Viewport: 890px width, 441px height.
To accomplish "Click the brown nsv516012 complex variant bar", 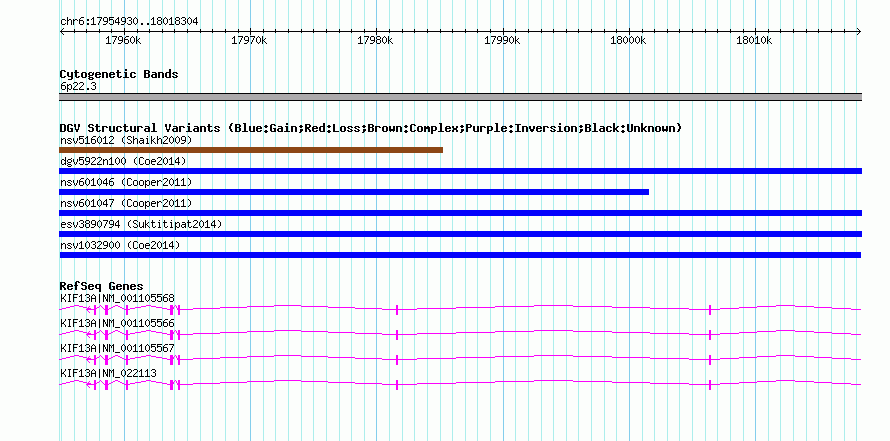I will (x=251, y=150).
